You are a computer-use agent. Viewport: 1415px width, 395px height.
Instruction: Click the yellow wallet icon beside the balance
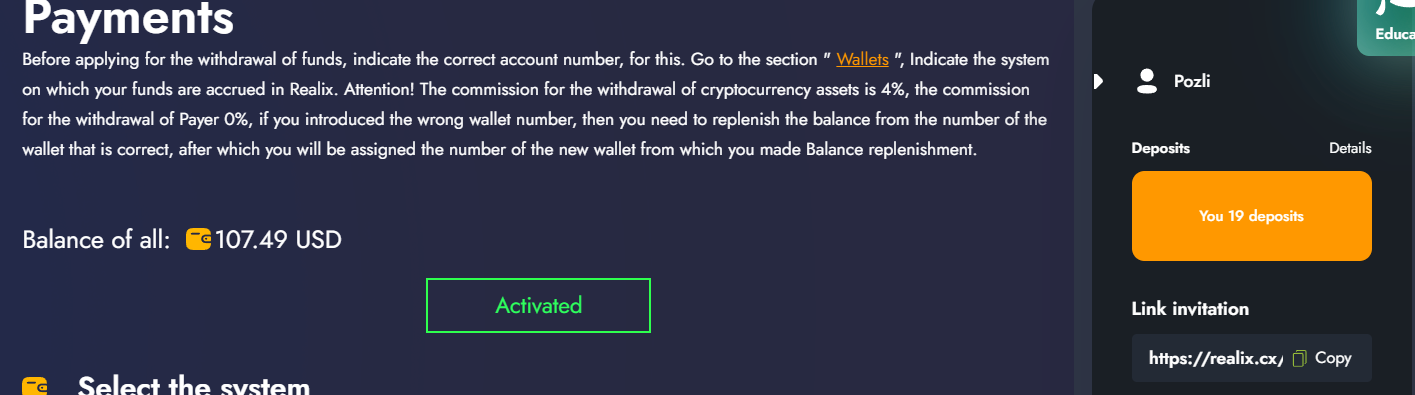click(x=198, y=240)
